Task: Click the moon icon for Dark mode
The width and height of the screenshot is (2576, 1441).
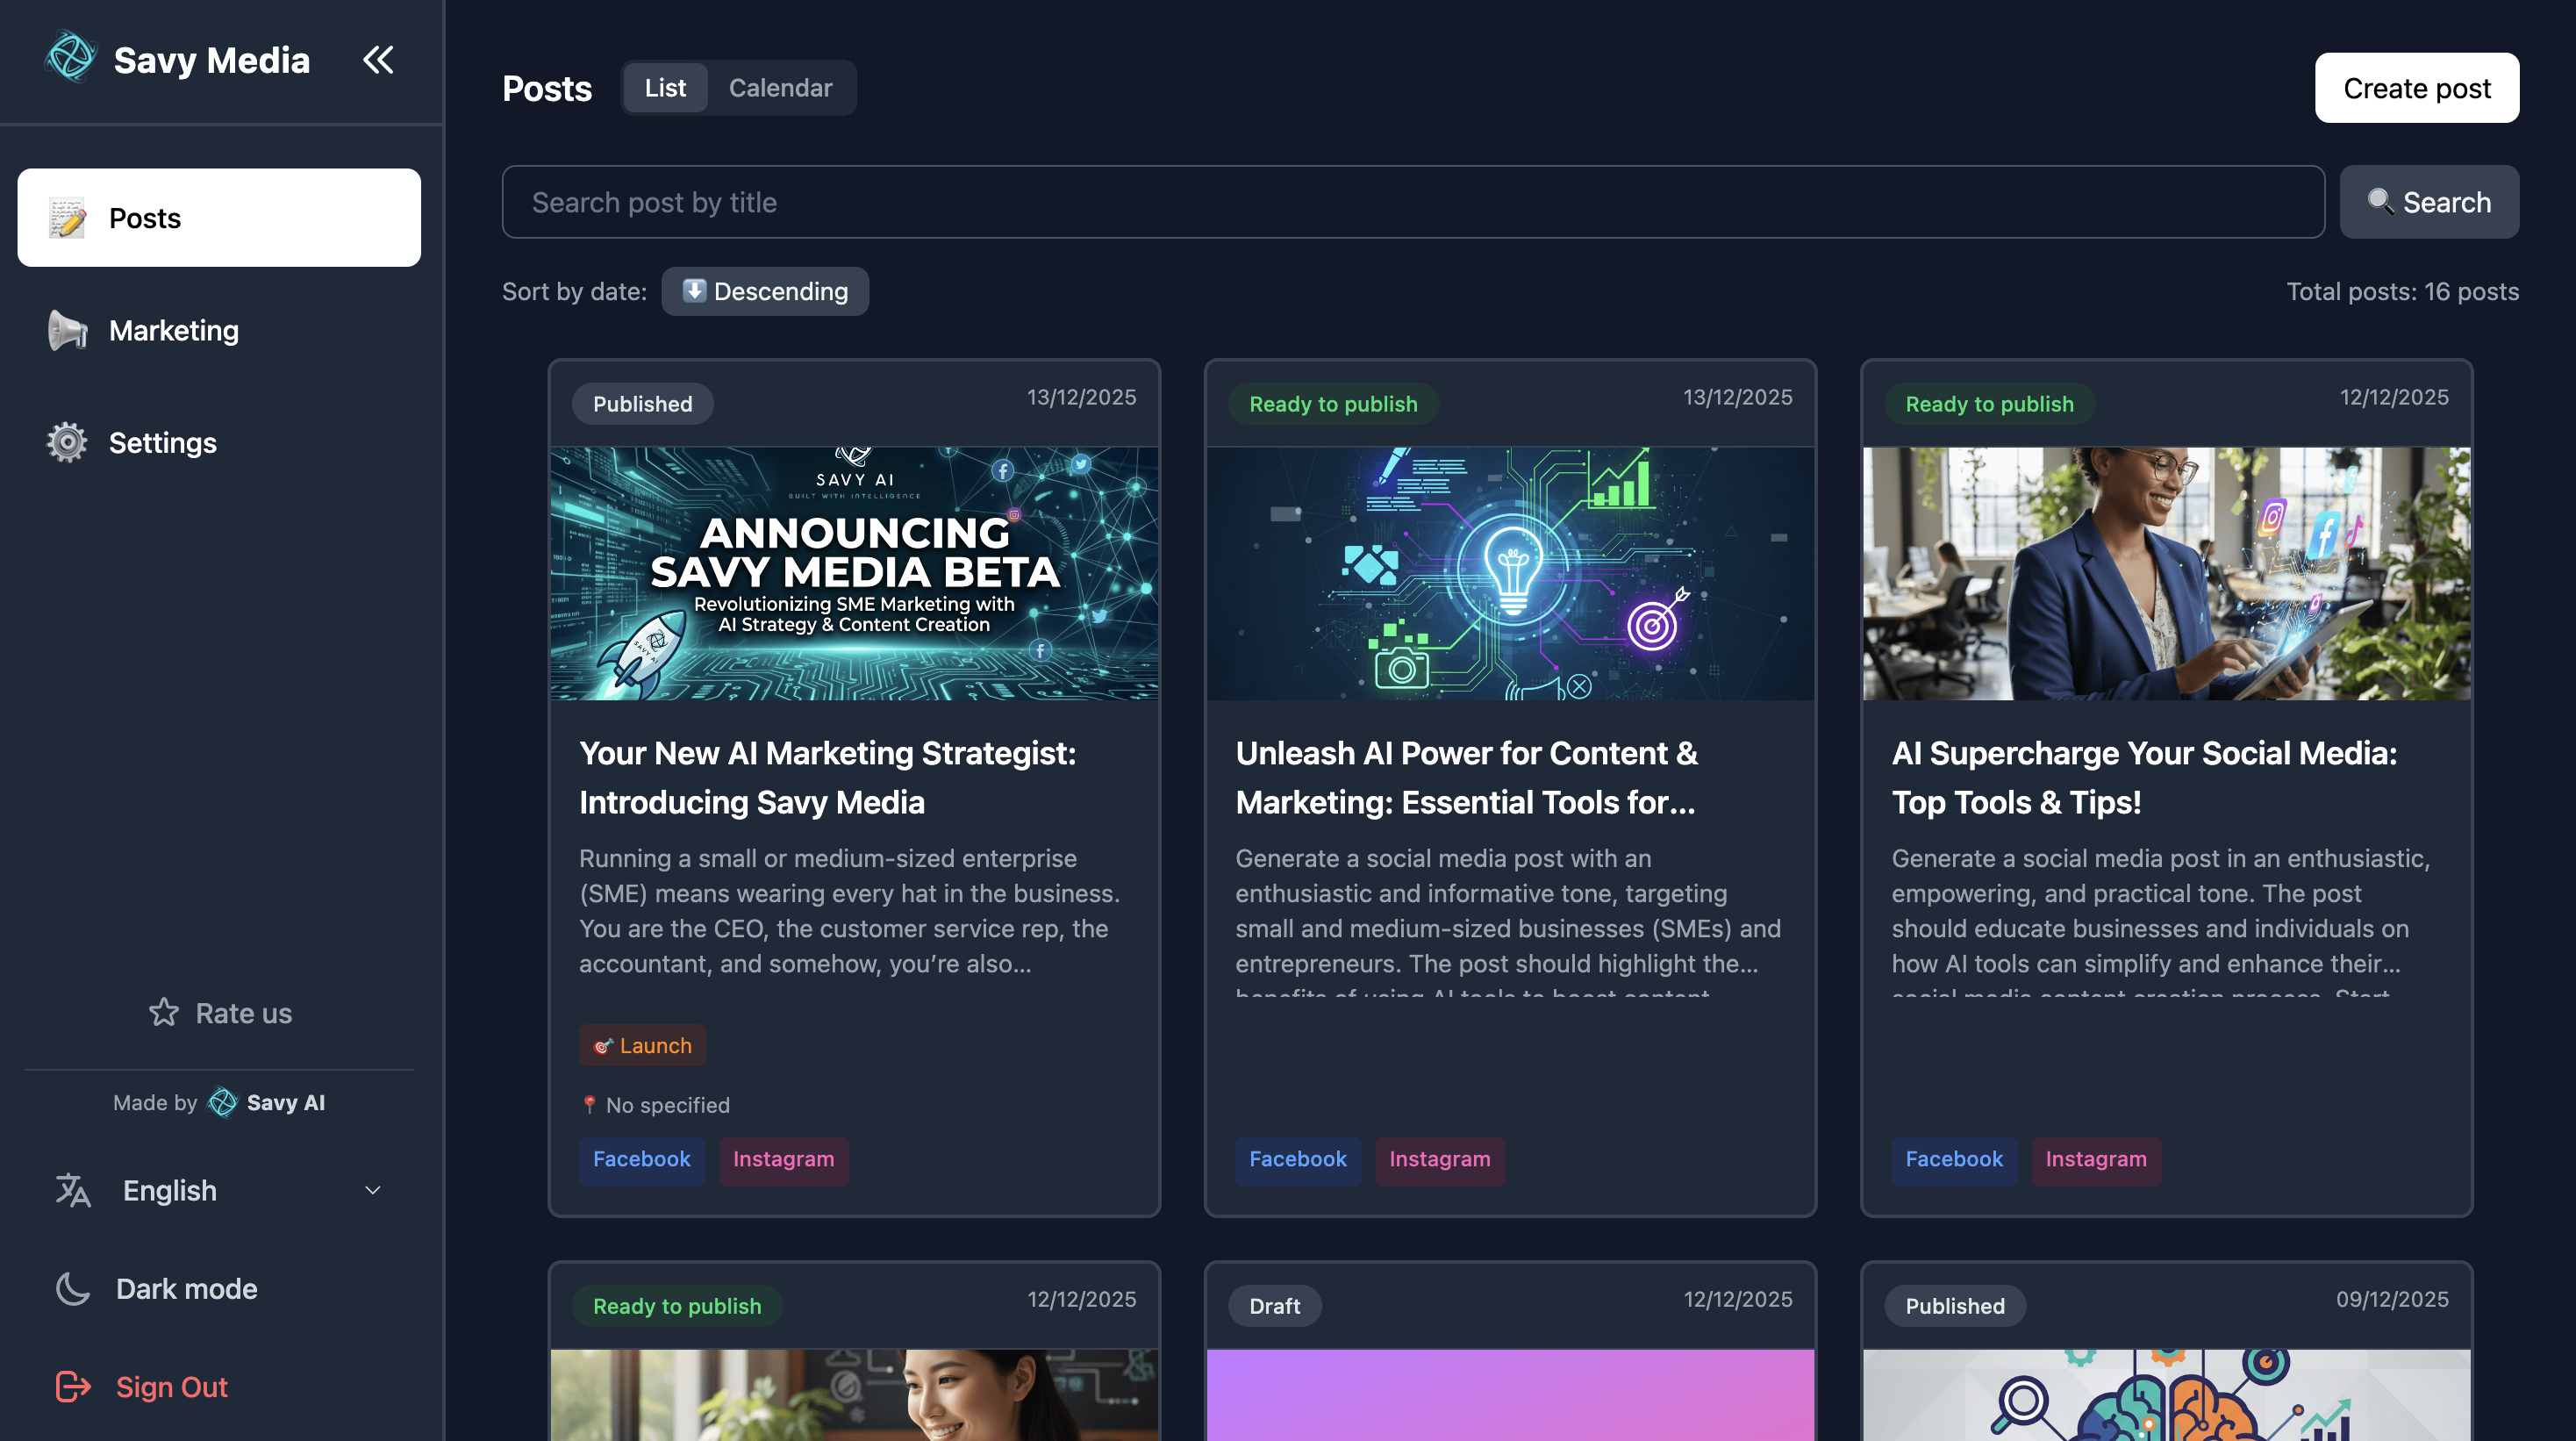Action: click(x=72, y=1288)
